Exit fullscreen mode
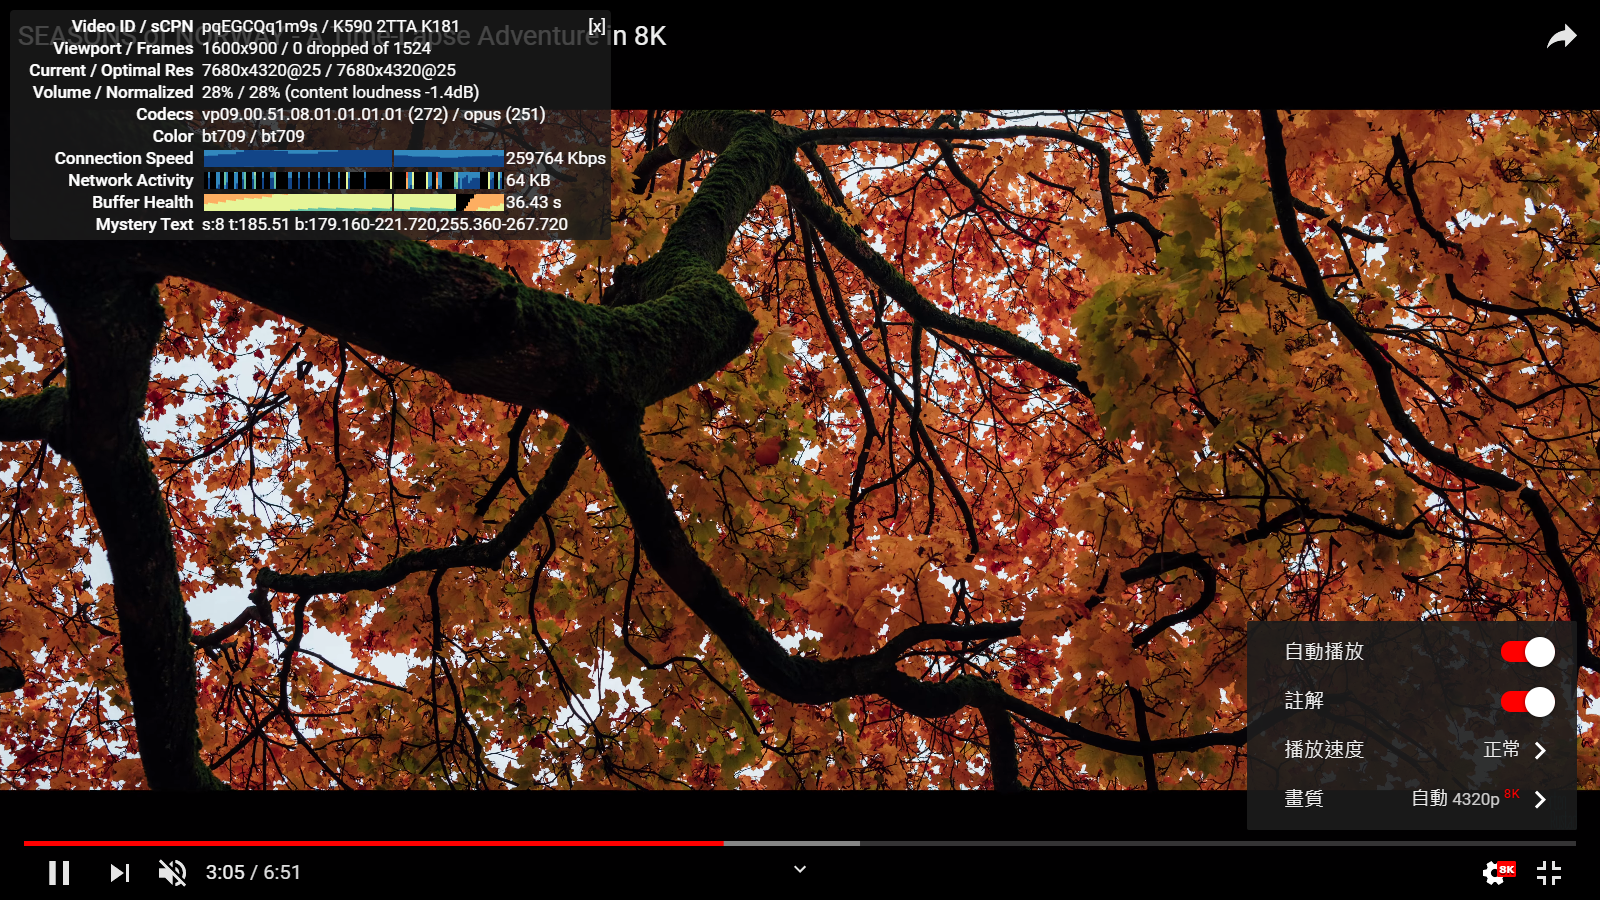Viewport: 1600px width, 900px height. tap(1549, 873)
